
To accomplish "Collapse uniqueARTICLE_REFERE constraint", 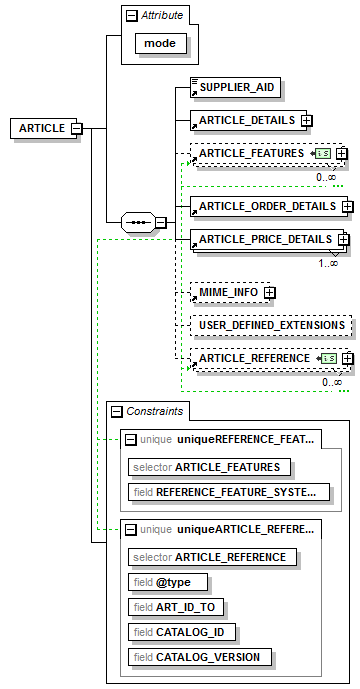I will 131,530.
